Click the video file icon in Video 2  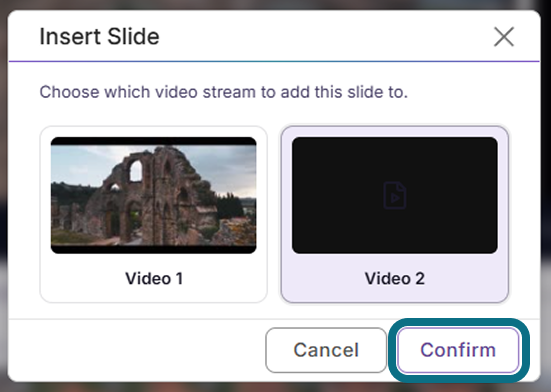coord(395,195)
